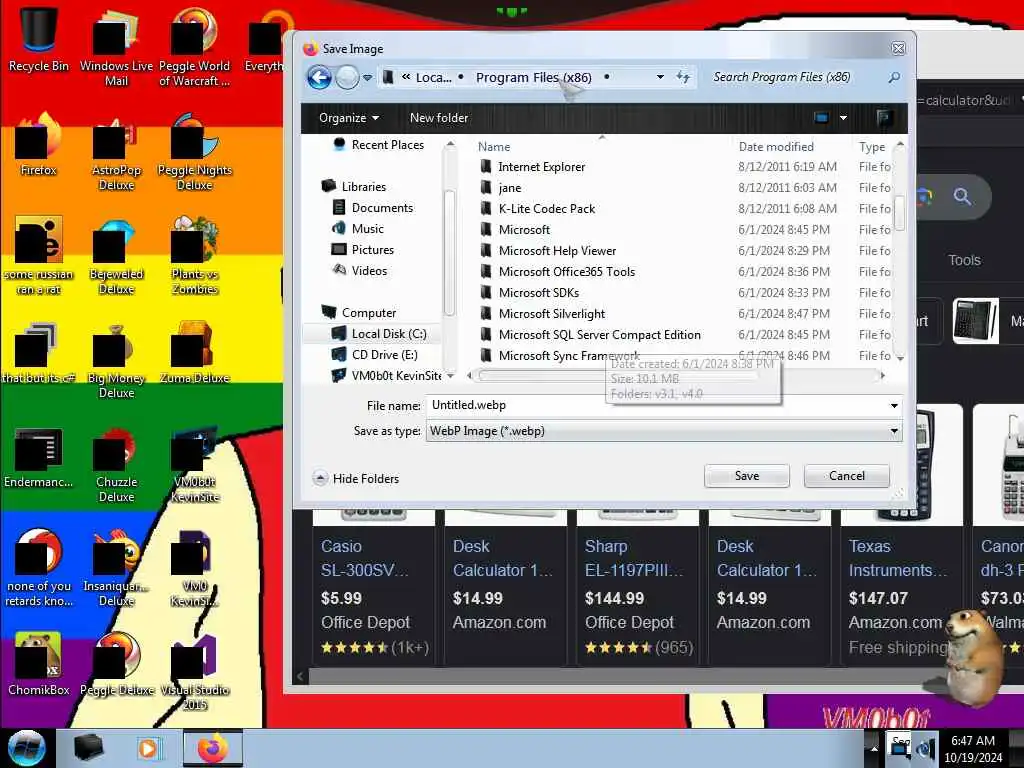This screenshot has width=1024, height=768.
Task: Click the Change your view icon
Action: click(821, 118)
